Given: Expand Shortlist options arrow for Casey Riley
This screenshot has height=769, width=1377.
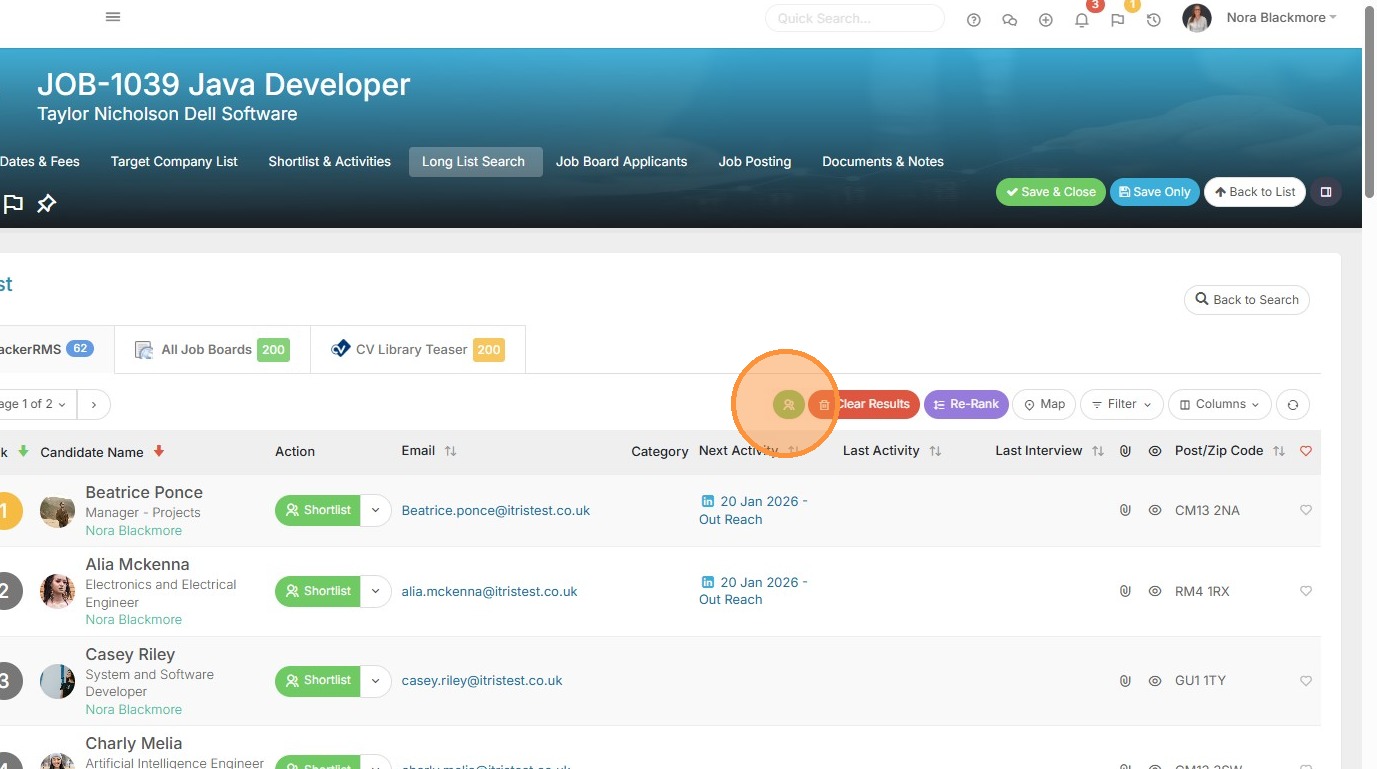Looking at the screenshot, I should [x=375, y=680].
